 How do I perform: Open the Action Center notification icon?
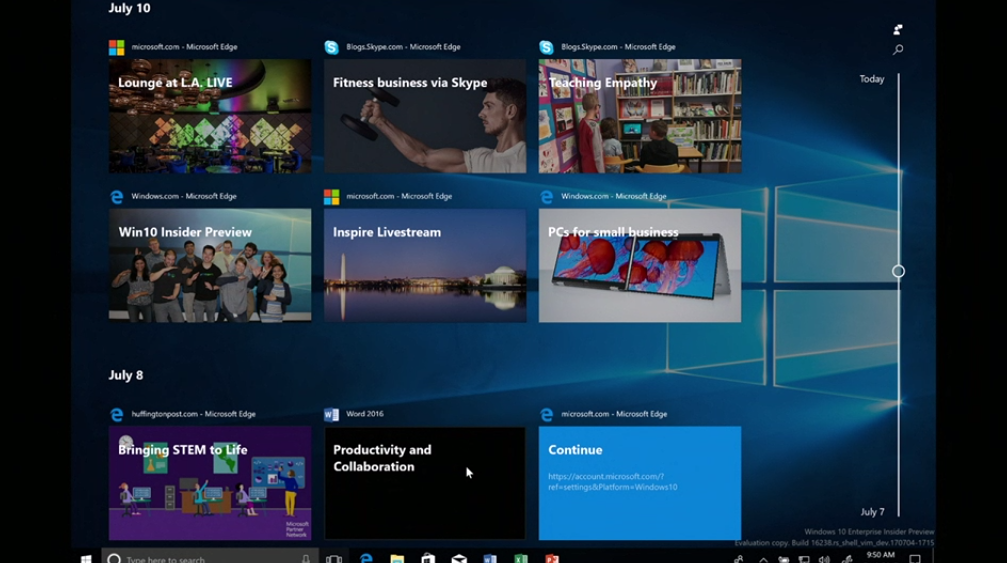click(914, 559)
